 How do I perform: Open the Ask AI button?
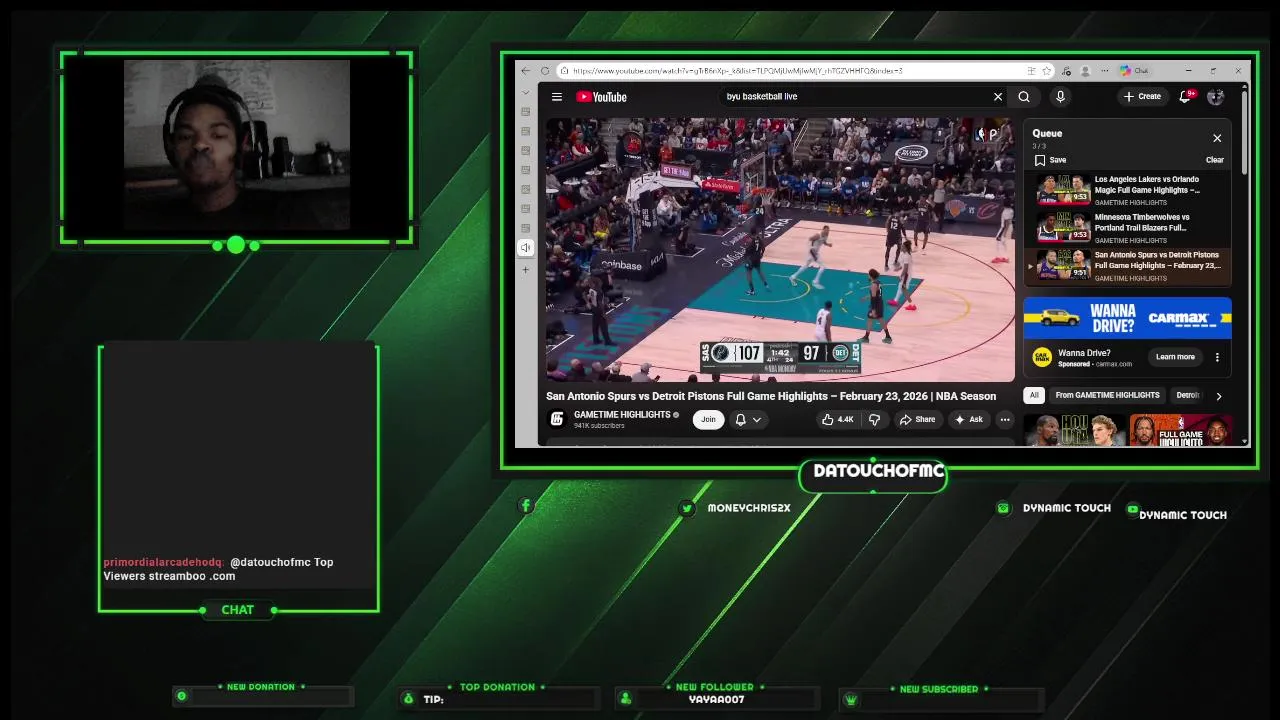[968, 420]
